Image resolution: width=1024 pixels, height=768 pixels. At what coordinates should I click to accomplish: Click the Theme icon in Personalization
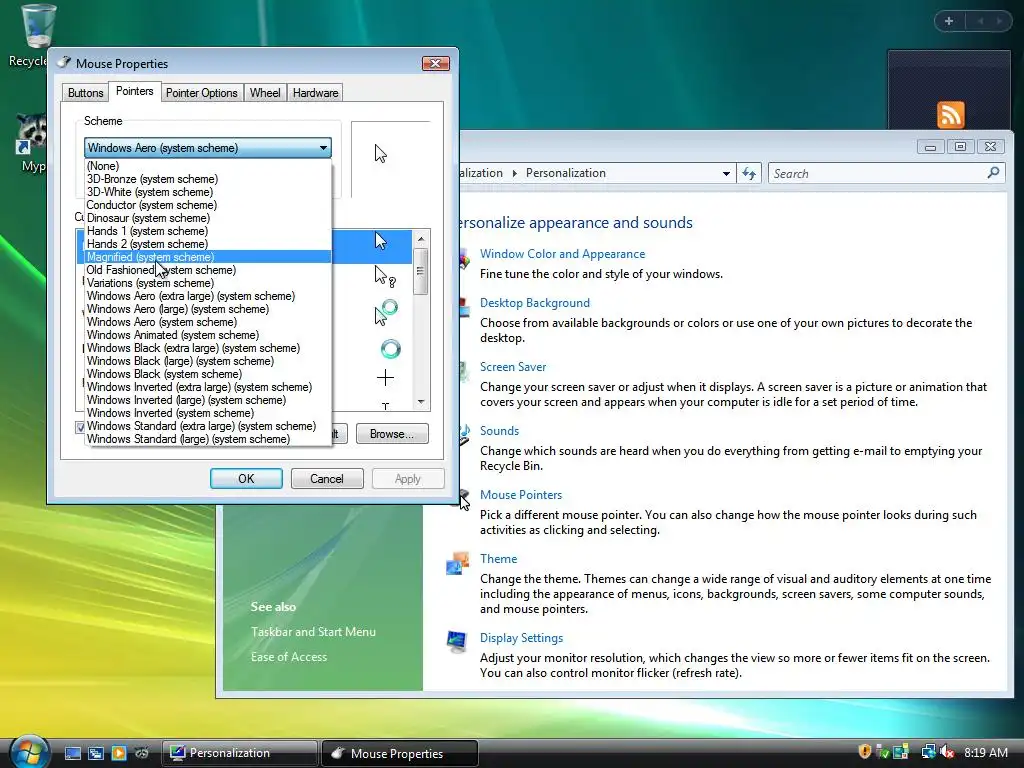[457, 563]
